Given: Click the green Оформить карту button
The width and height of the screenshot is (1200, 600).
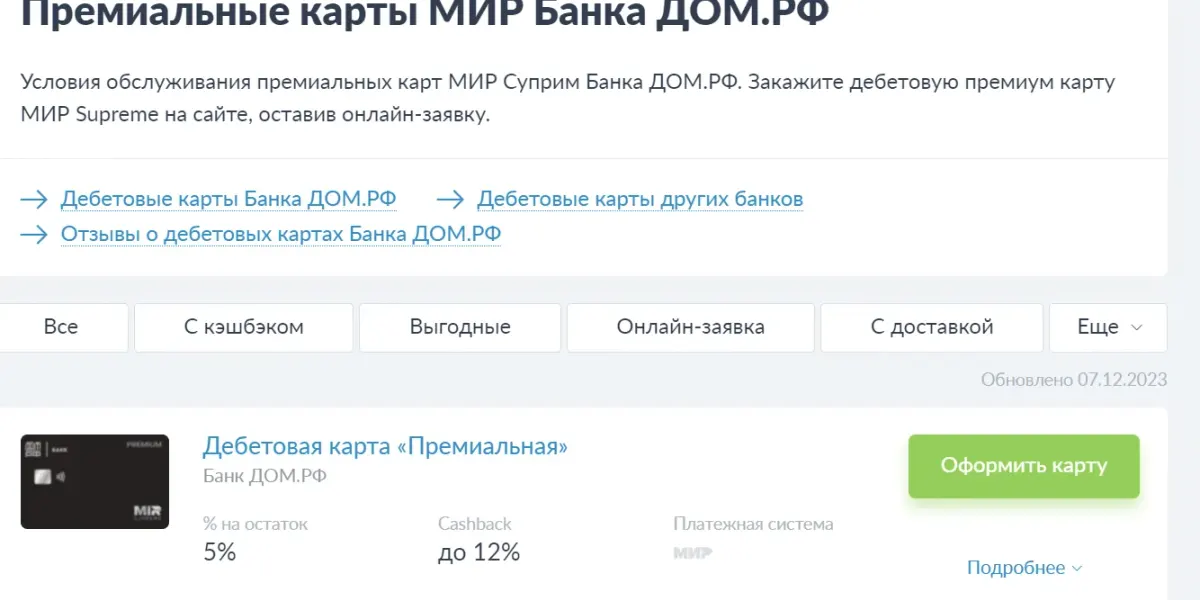Looking at the screenshot, I should (1024, 466).
